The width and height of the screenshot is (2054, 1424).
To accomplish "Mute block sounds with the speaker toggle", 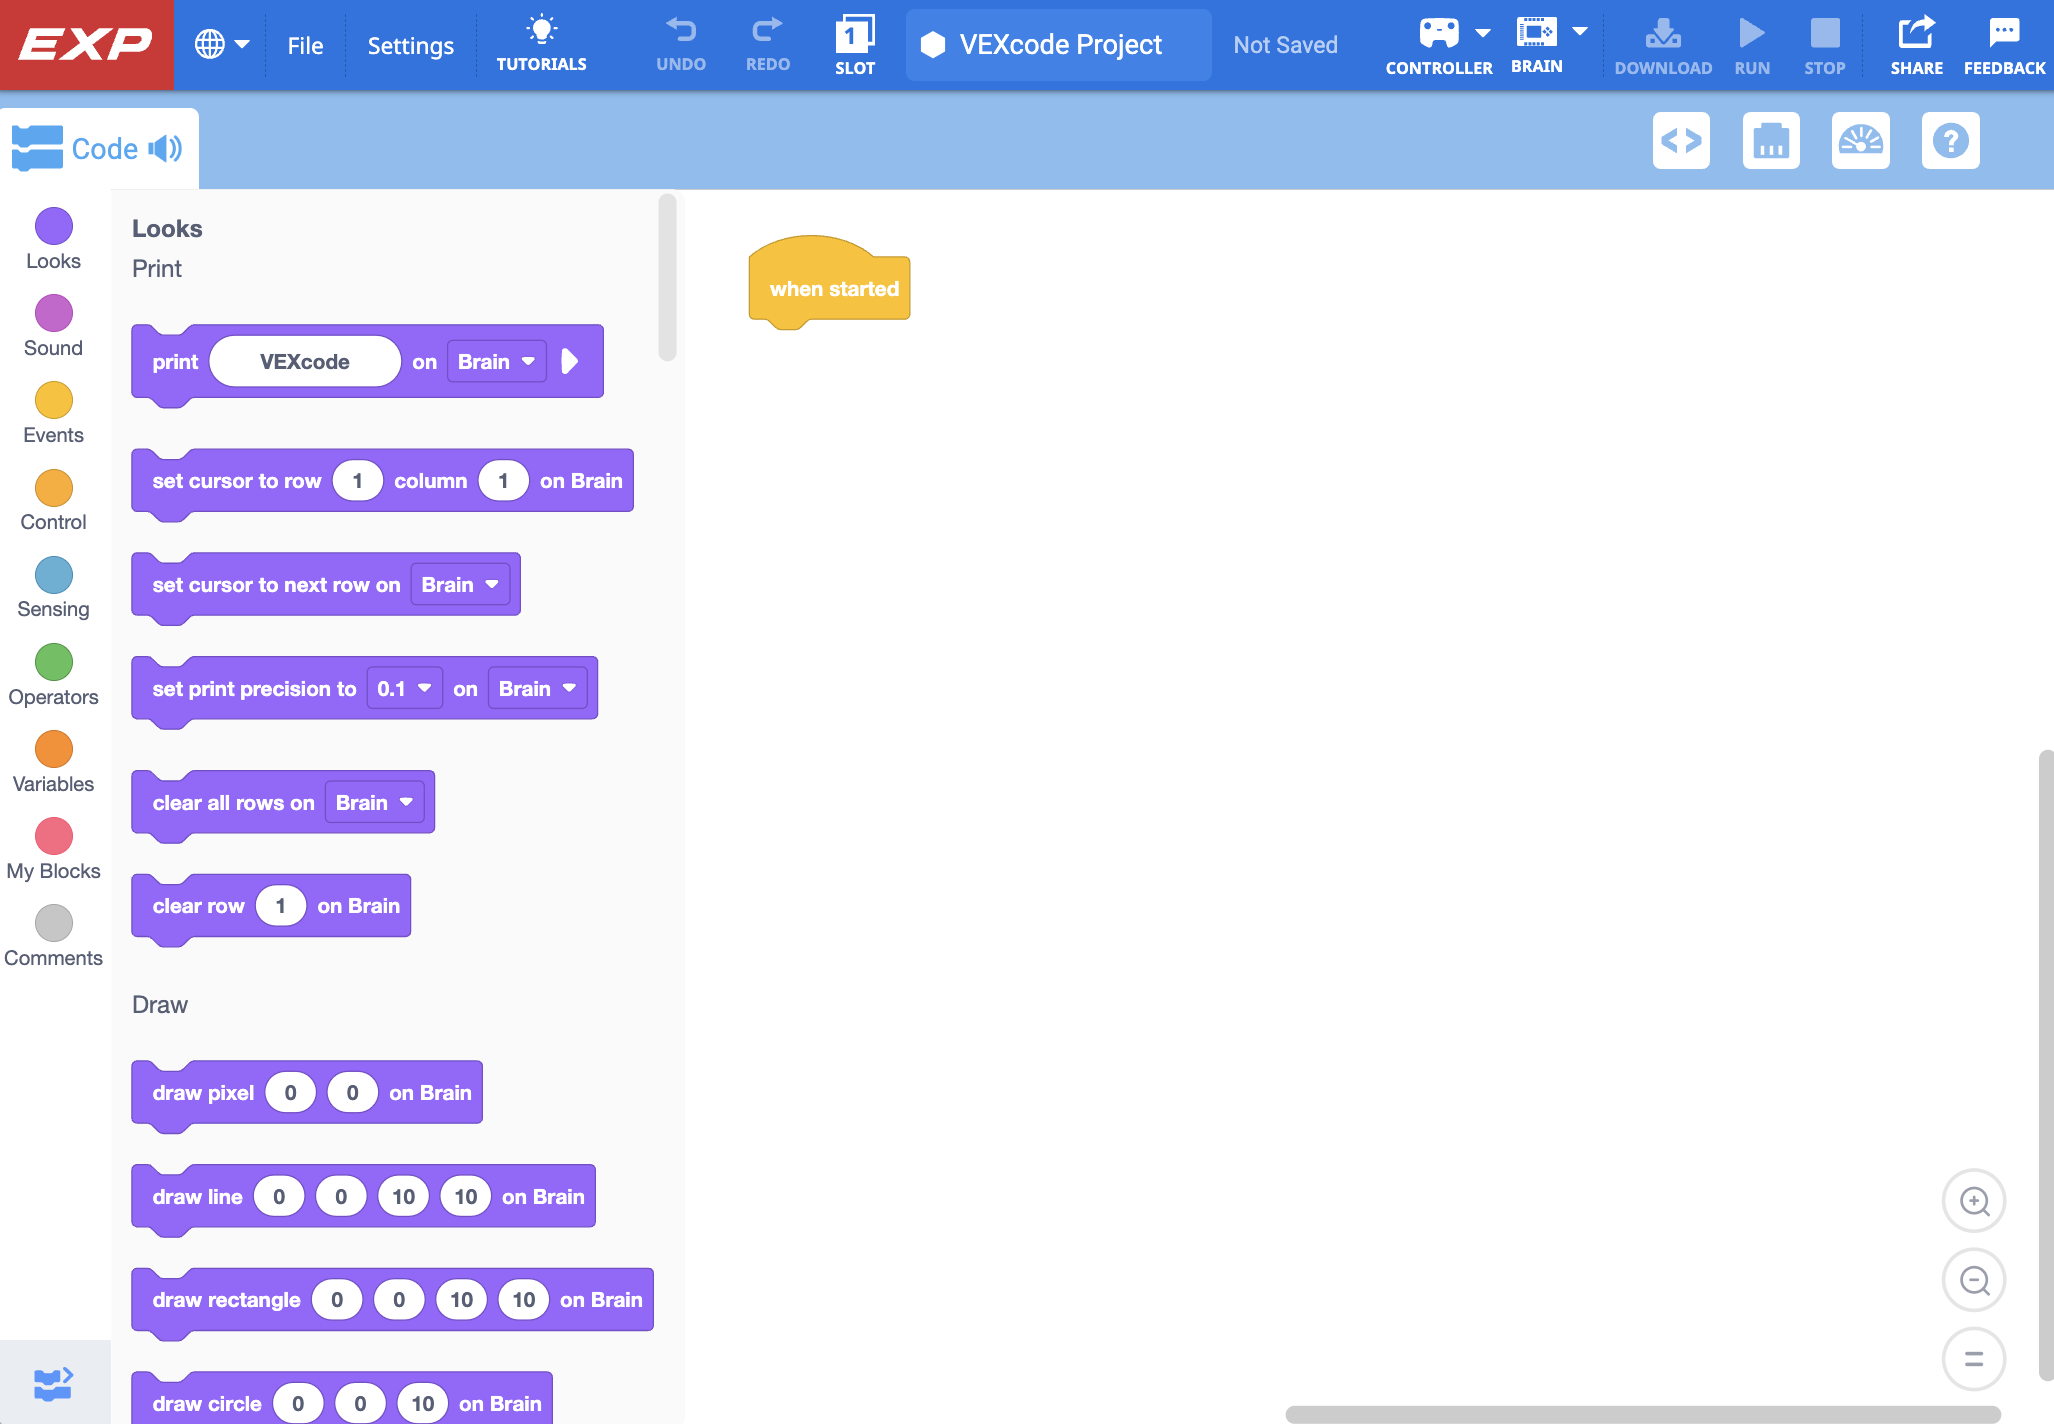I will [x=163, y=147].
